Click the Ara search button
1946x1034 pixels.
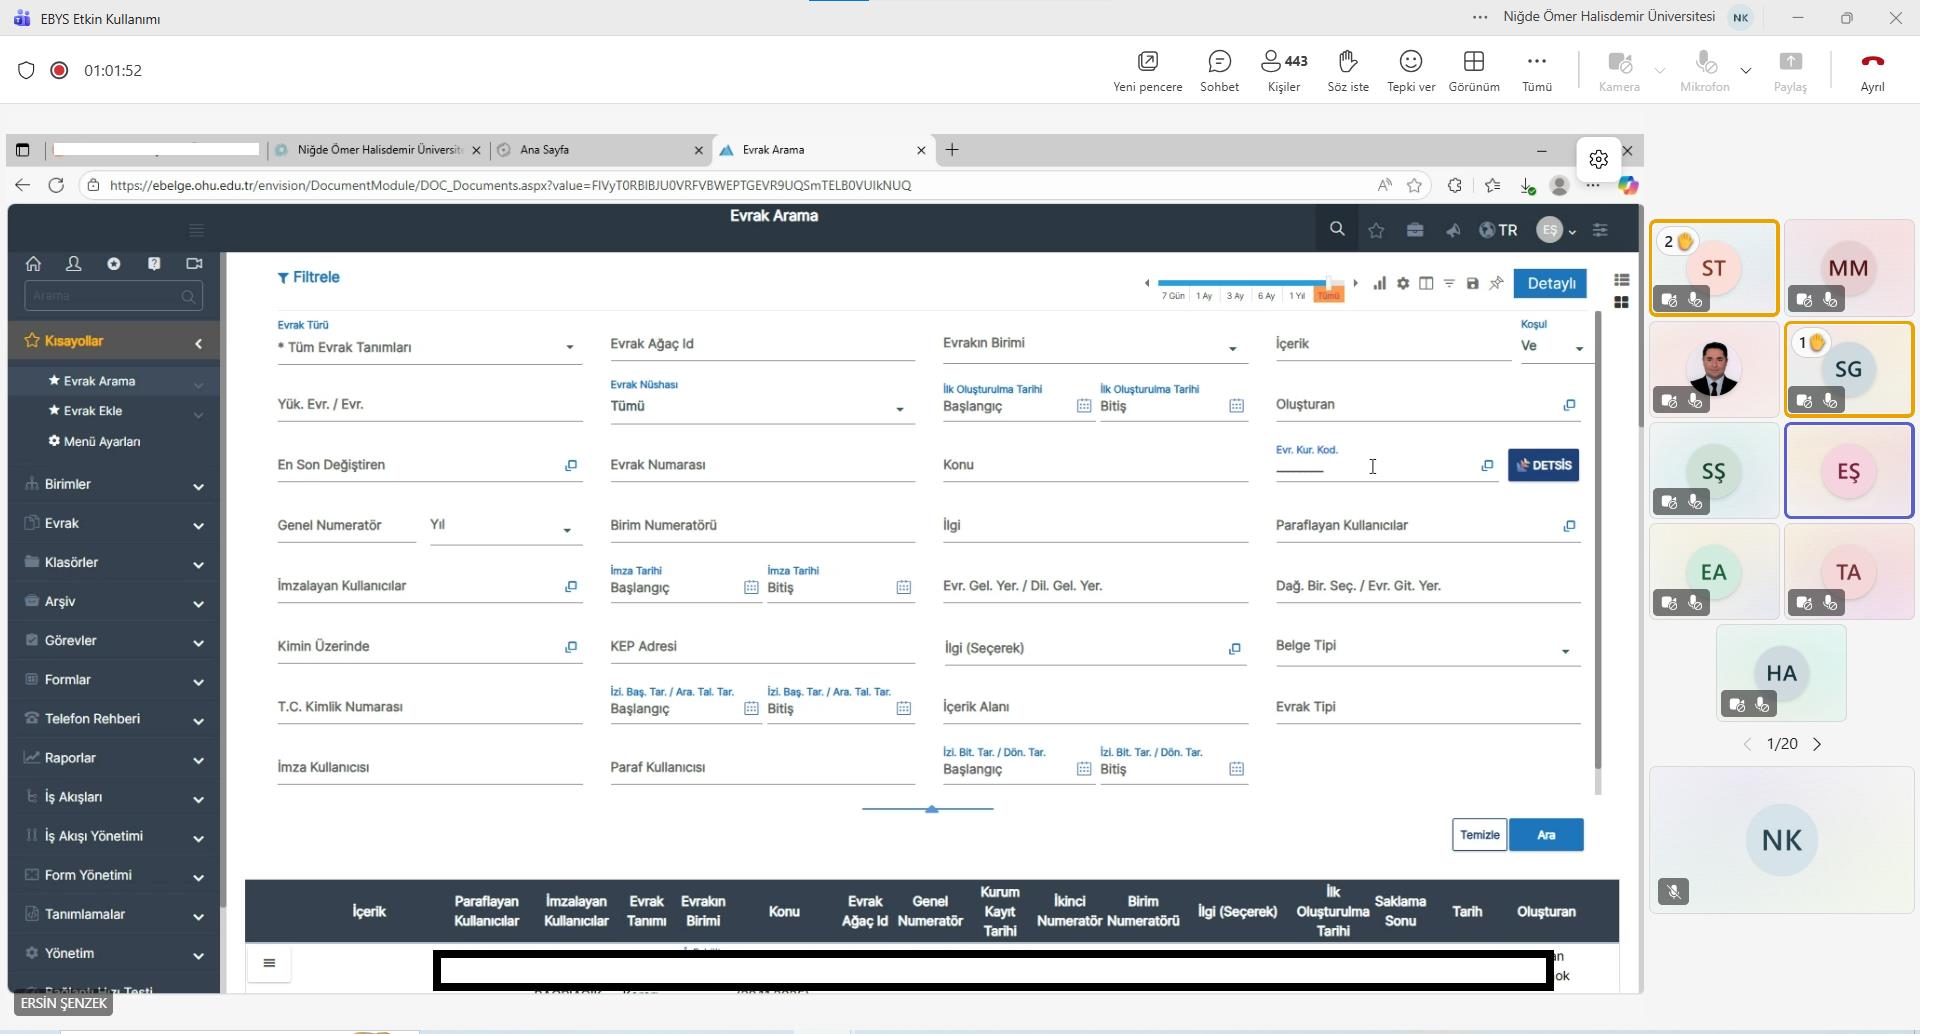point(1545,835)
